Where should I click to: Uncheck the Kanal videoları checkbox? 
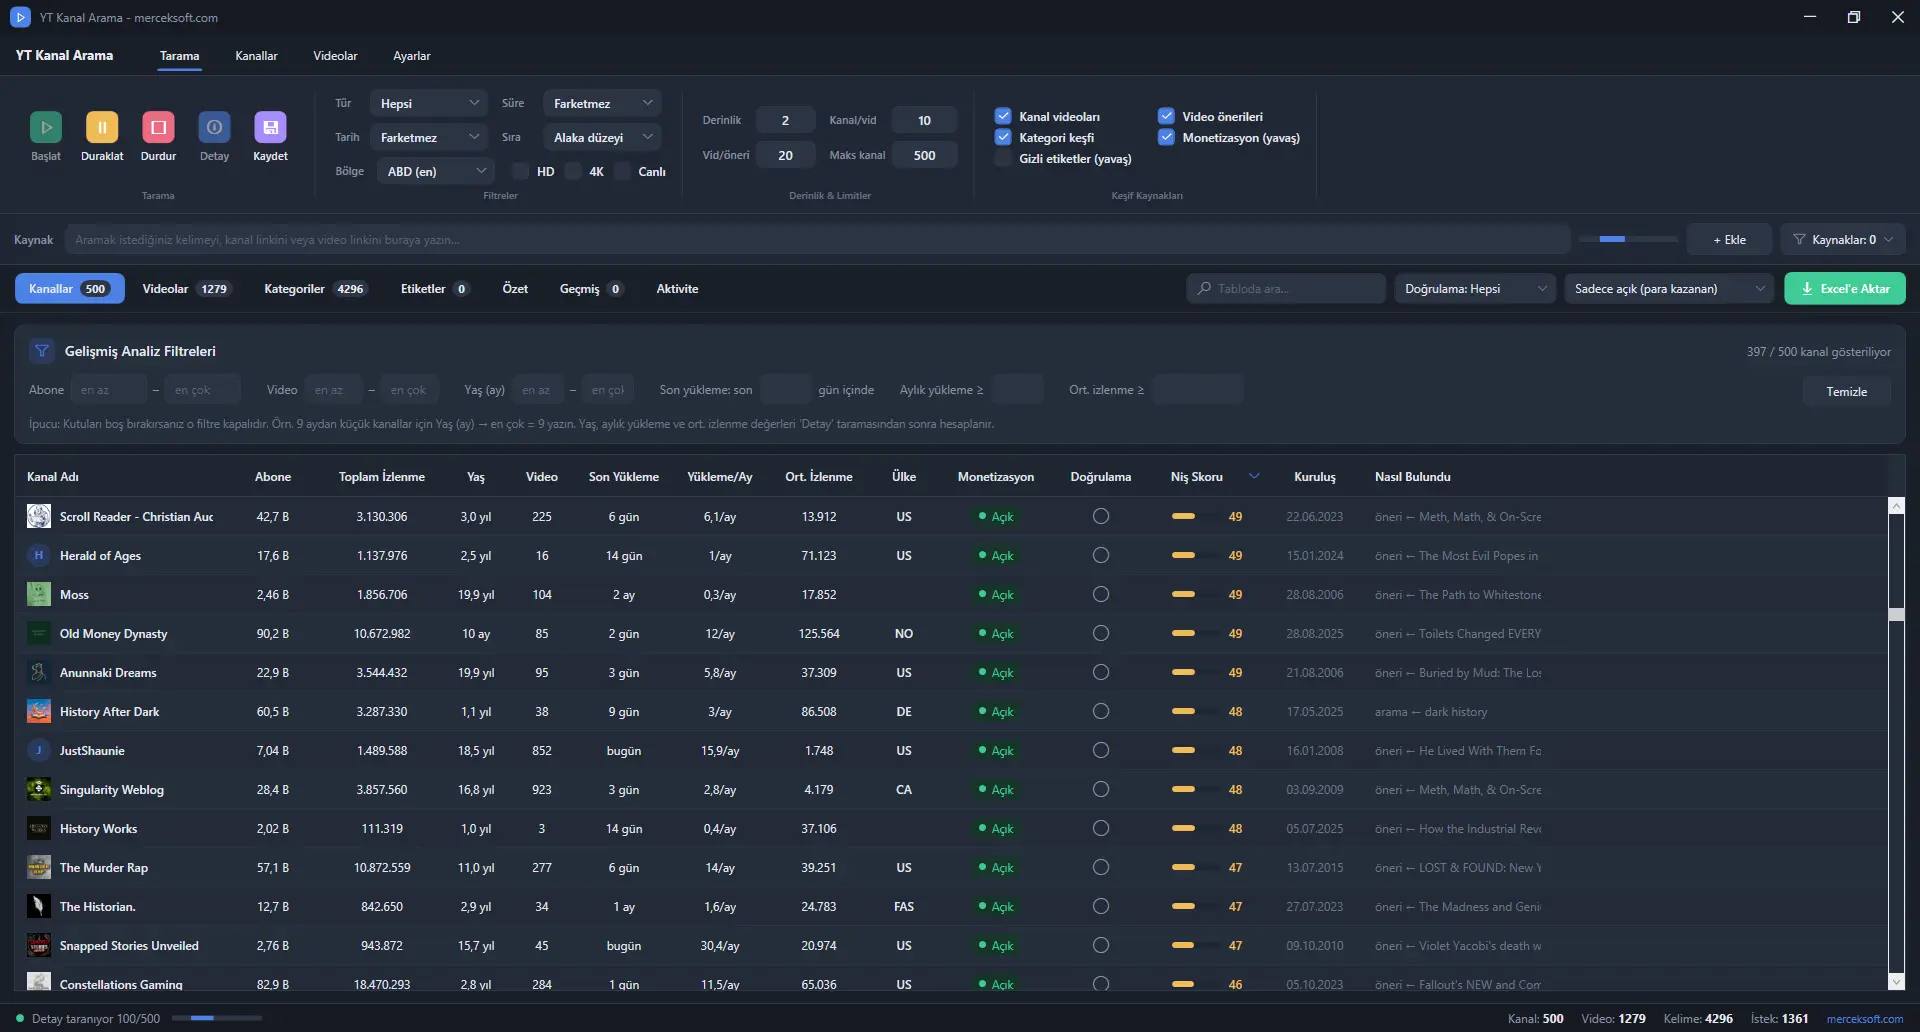click(1003, 116)
